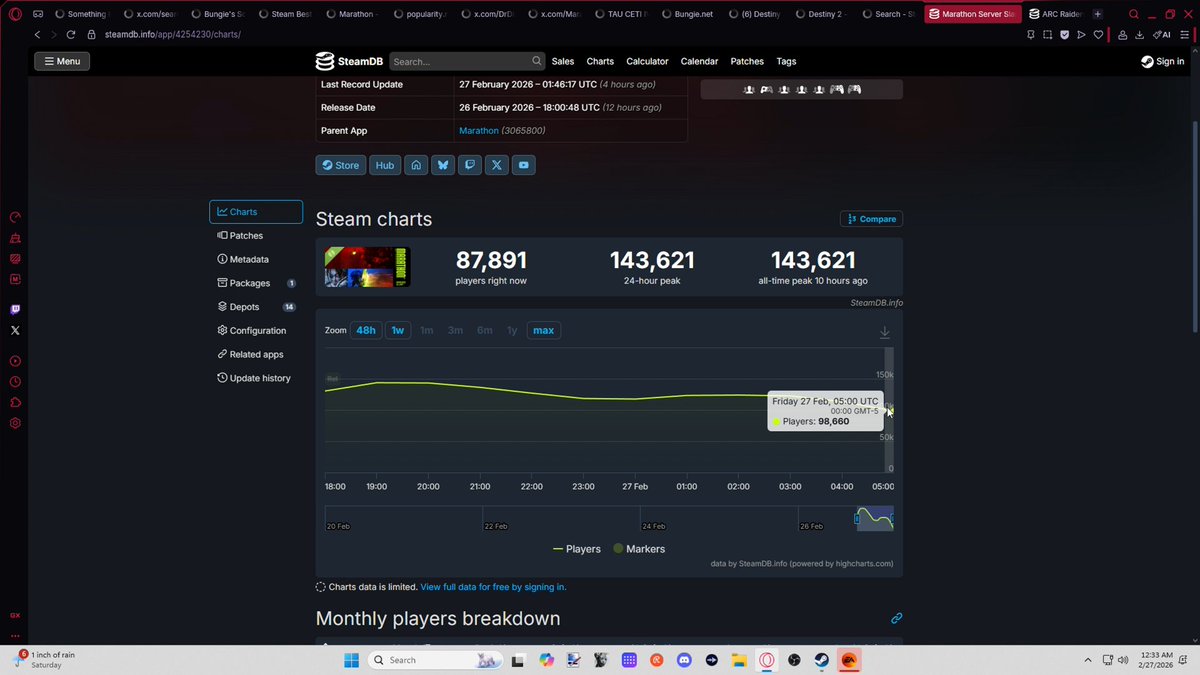
Task: Set chart zoom to 3m
Action: (455, 330)
